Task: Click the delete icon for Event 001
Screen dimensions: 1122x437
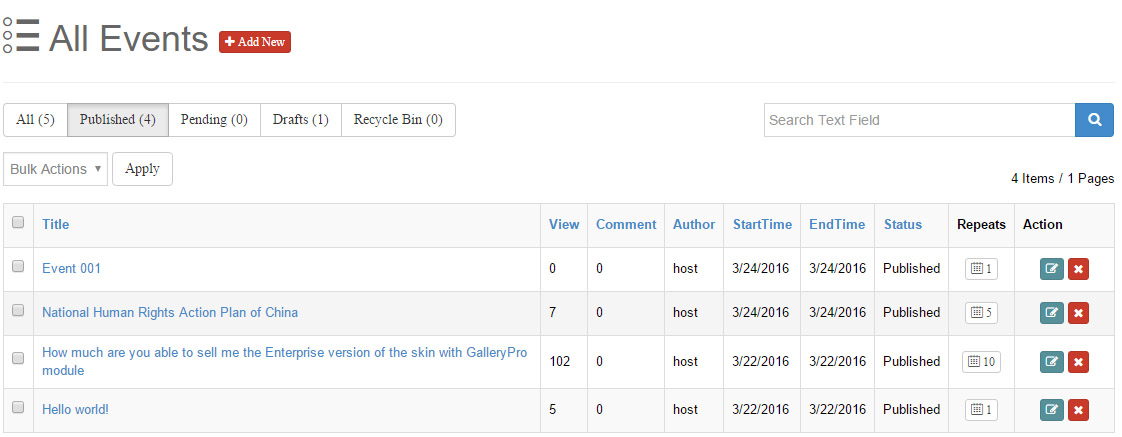Action: coord(1078,269)
